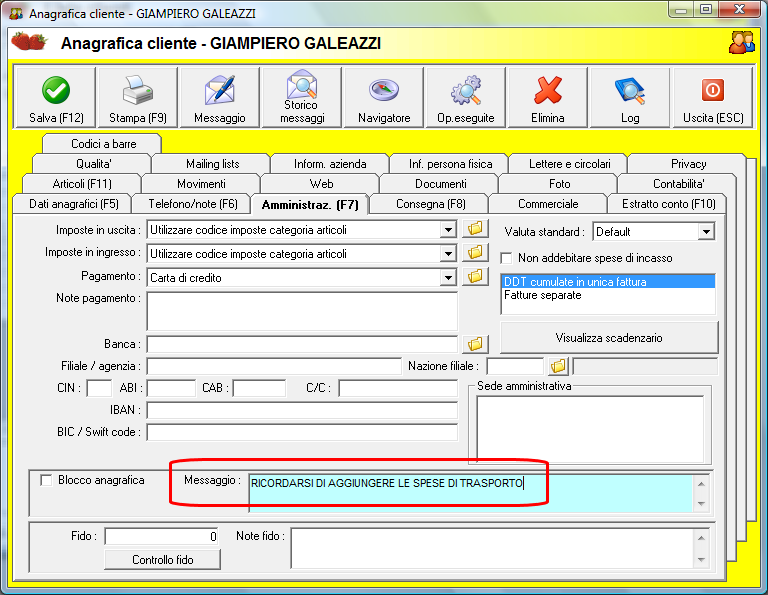Click in Sede amministrativa text area
768x595 pixels.
590,429
